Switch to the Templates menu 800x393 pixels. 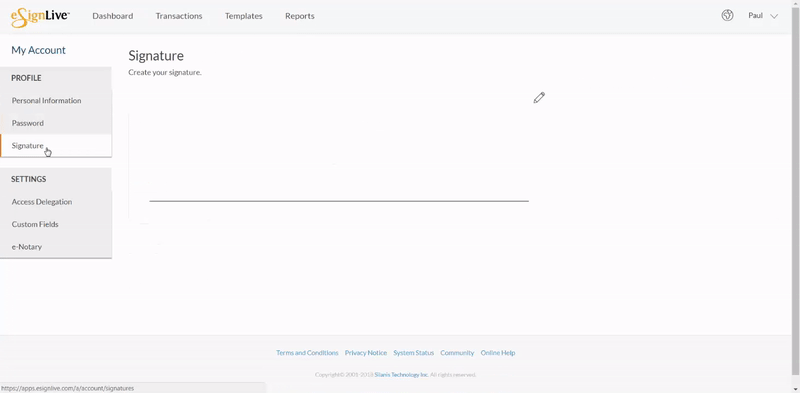pyautogui.click(x=244, y=16)
